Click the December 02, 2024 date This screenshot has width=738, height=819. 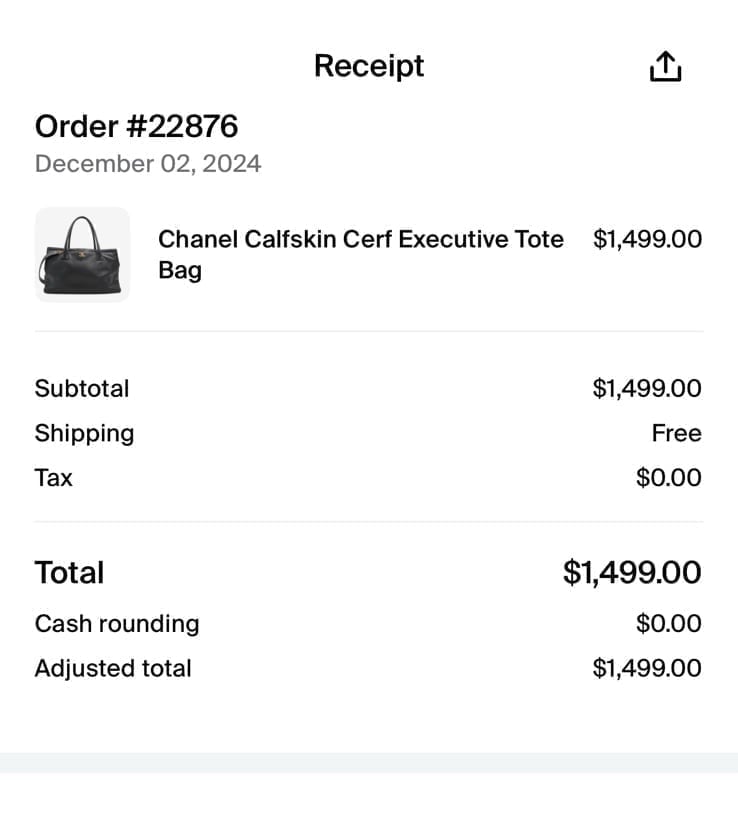coord(147,163)
